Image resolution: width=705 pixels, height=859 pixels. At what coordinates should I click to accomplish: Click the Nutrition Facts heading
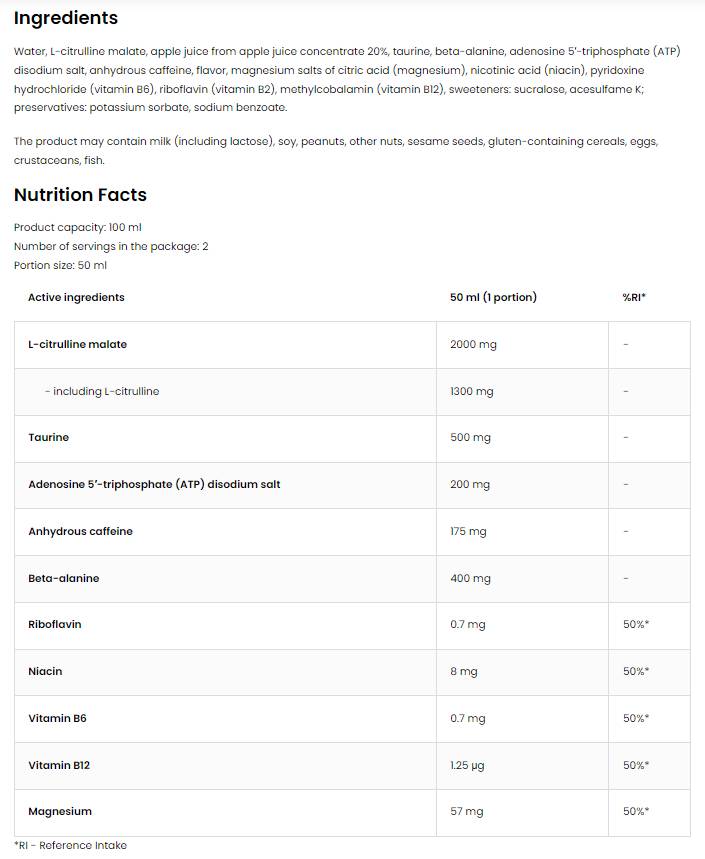click(x=80, y=195)
